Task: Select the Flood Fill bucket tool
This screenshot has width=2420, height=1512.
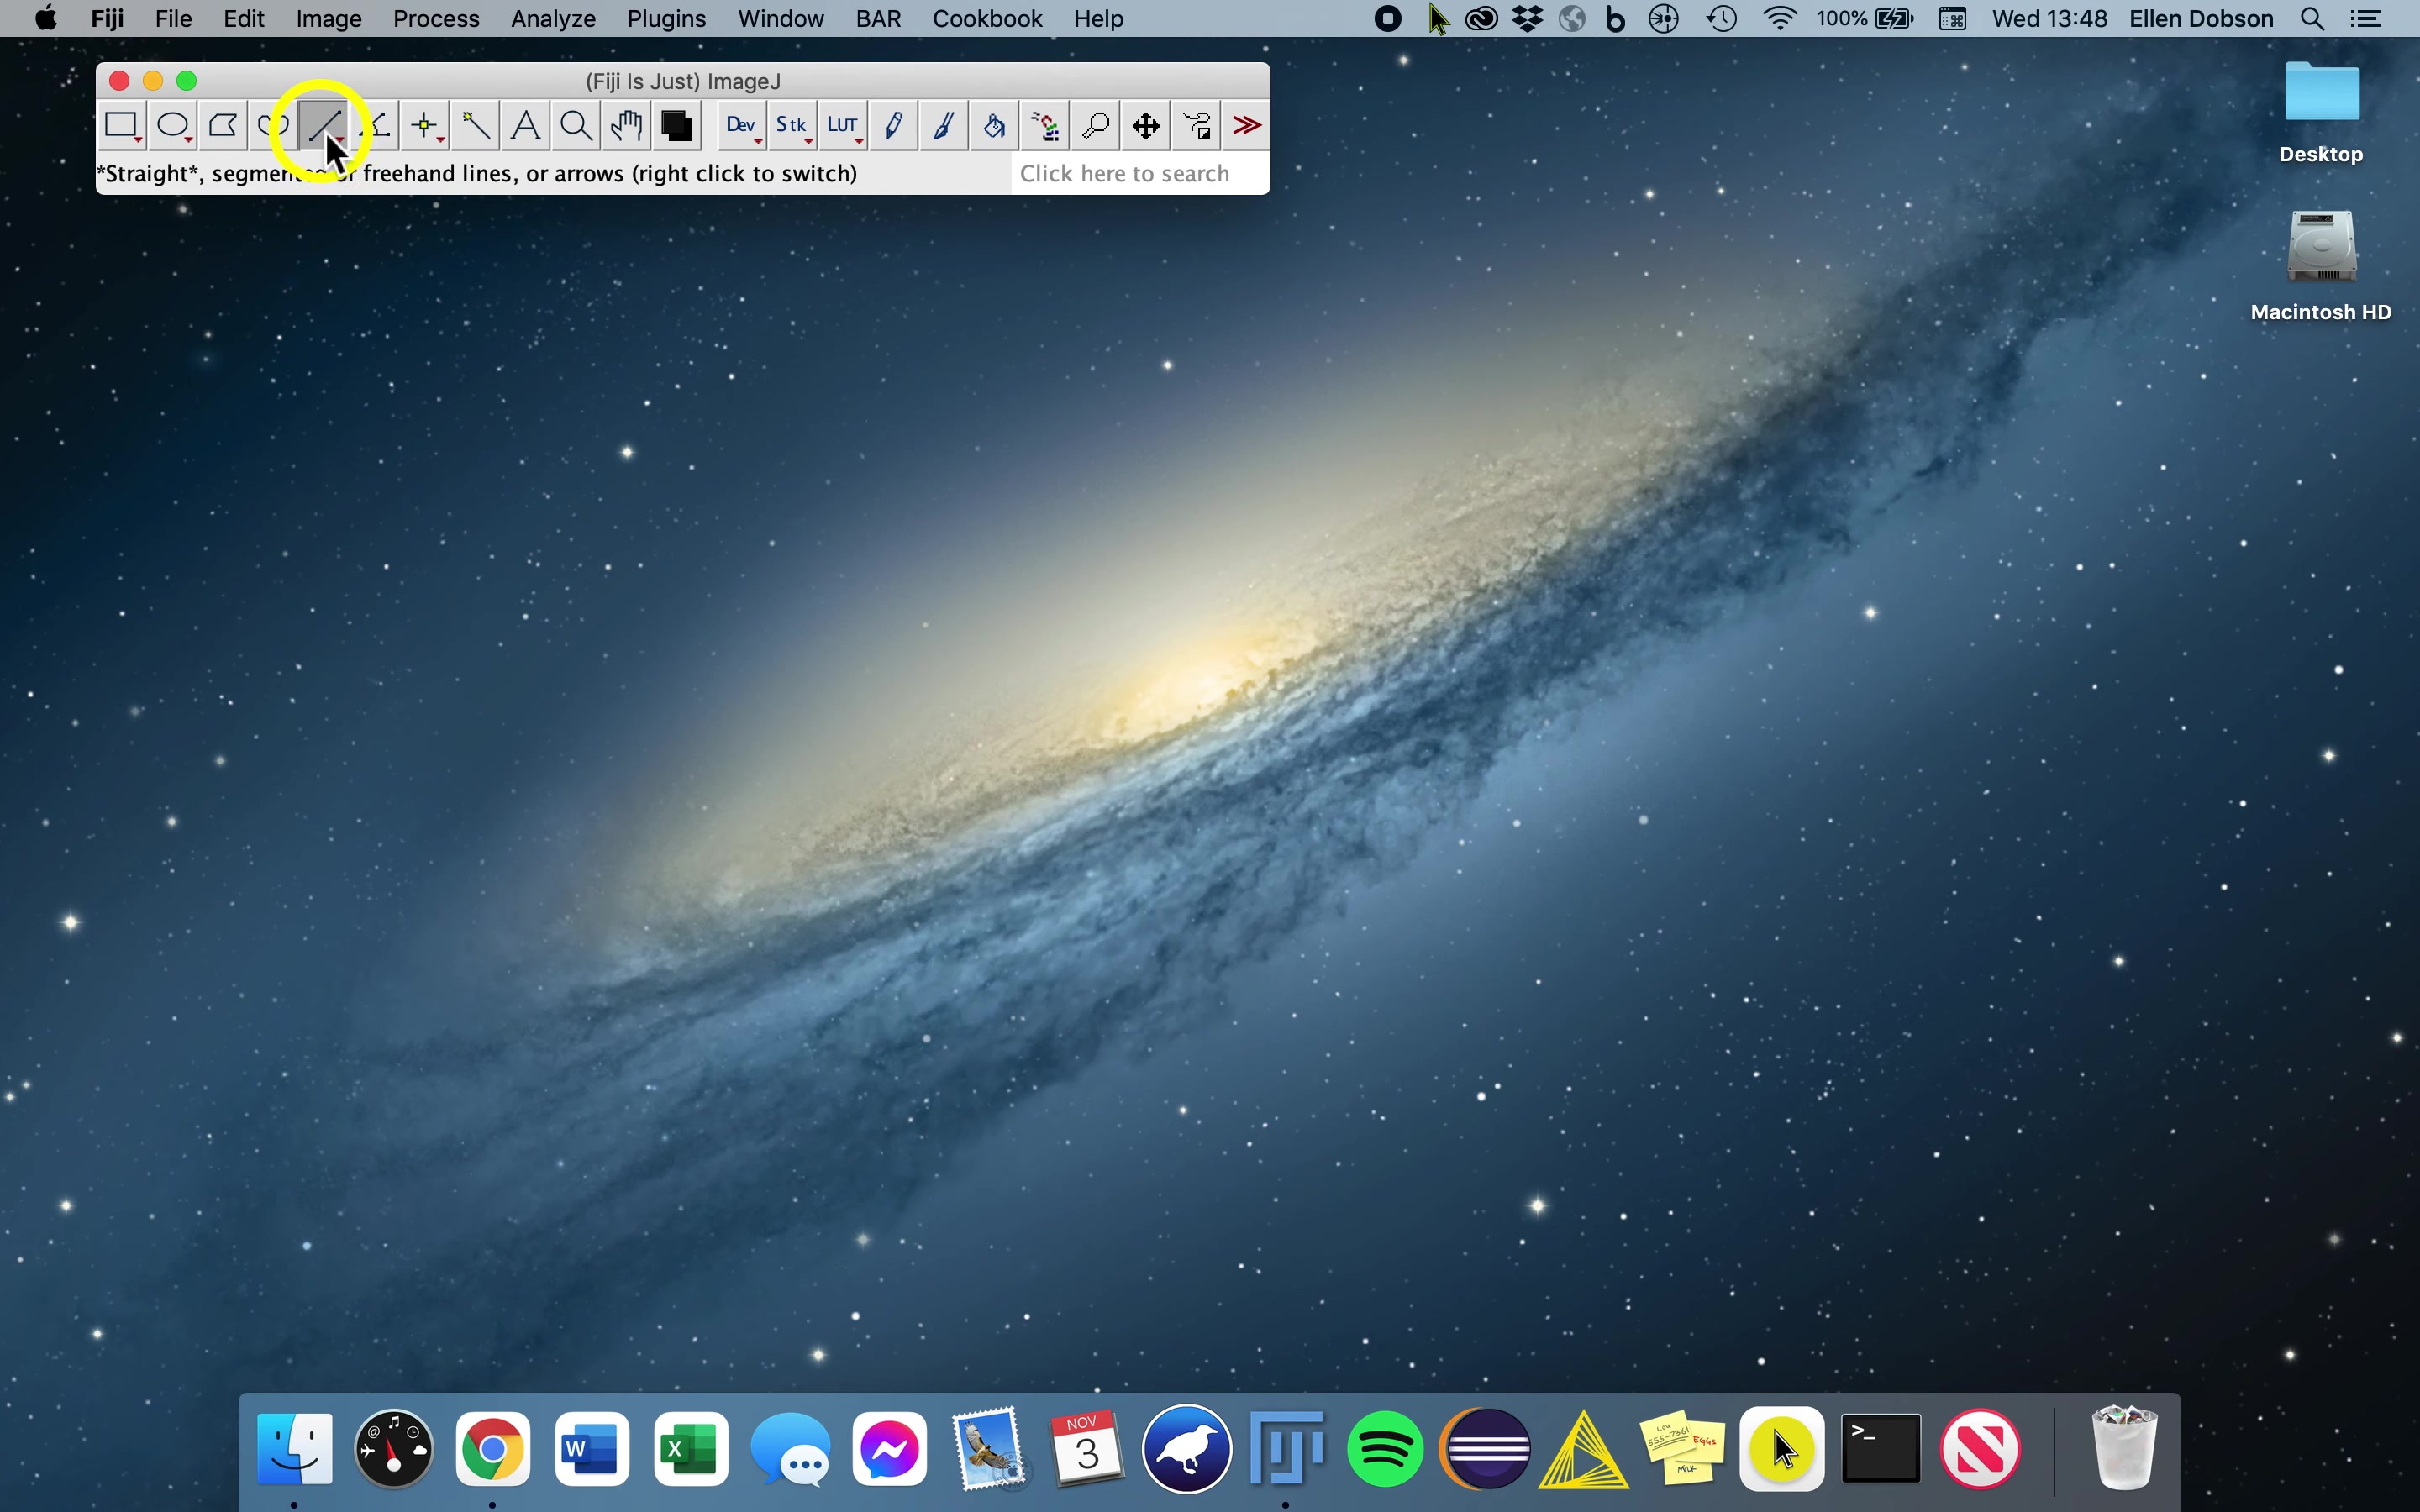Action: (994, 126)
